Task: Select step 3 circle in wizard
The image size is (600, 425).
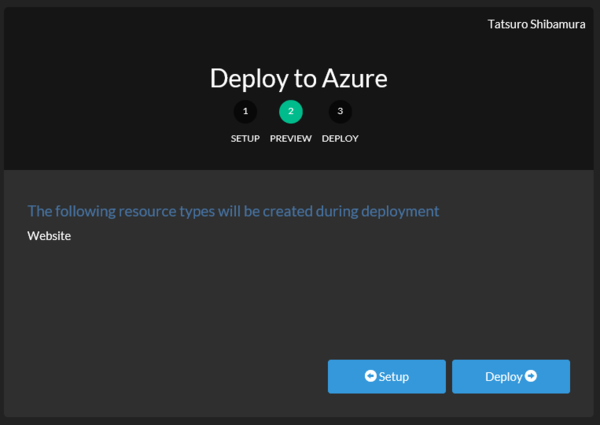Action: click(340, 112)
